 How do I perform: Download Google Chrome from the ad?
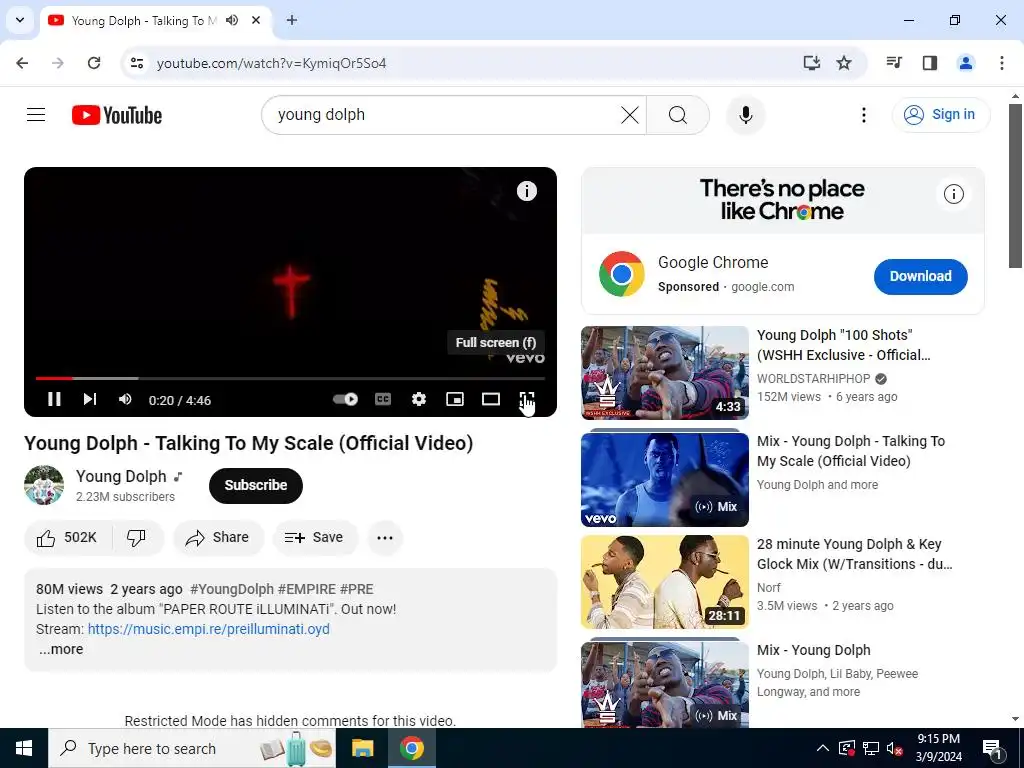point(920,276)
